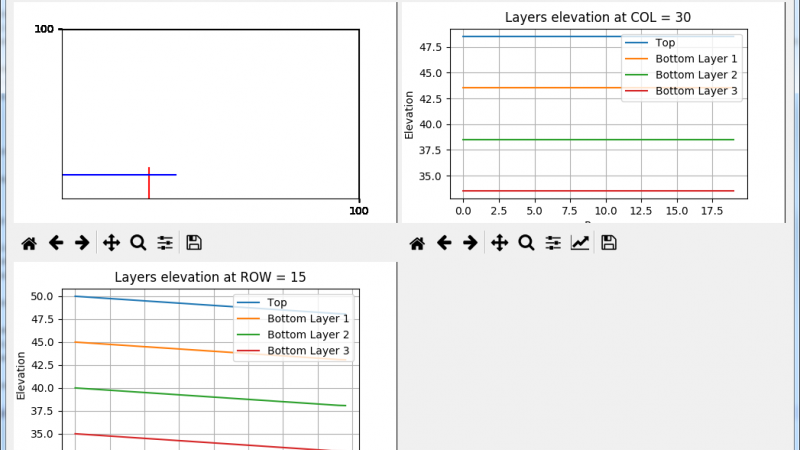Image resolution: width=800 pixels, height=450 pixels.
Task: Activate Zoom magnifier in right toolbar
Action: pyautogui.click(x=527, y=243)
